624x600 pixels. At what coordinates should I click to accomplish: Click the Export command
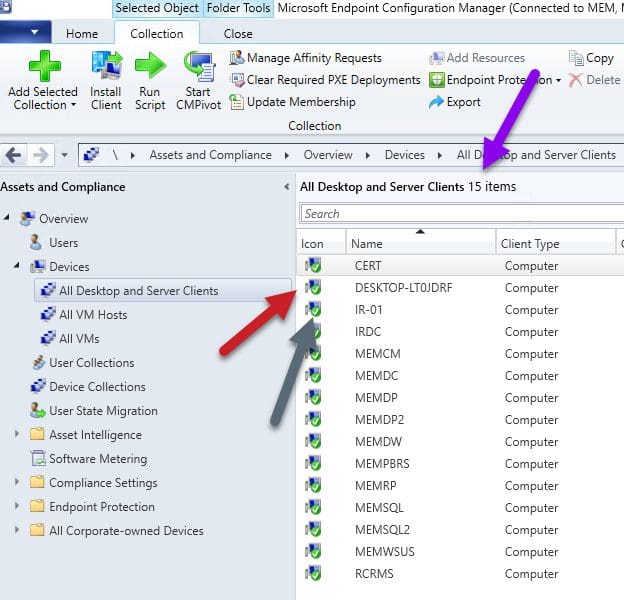455,102
